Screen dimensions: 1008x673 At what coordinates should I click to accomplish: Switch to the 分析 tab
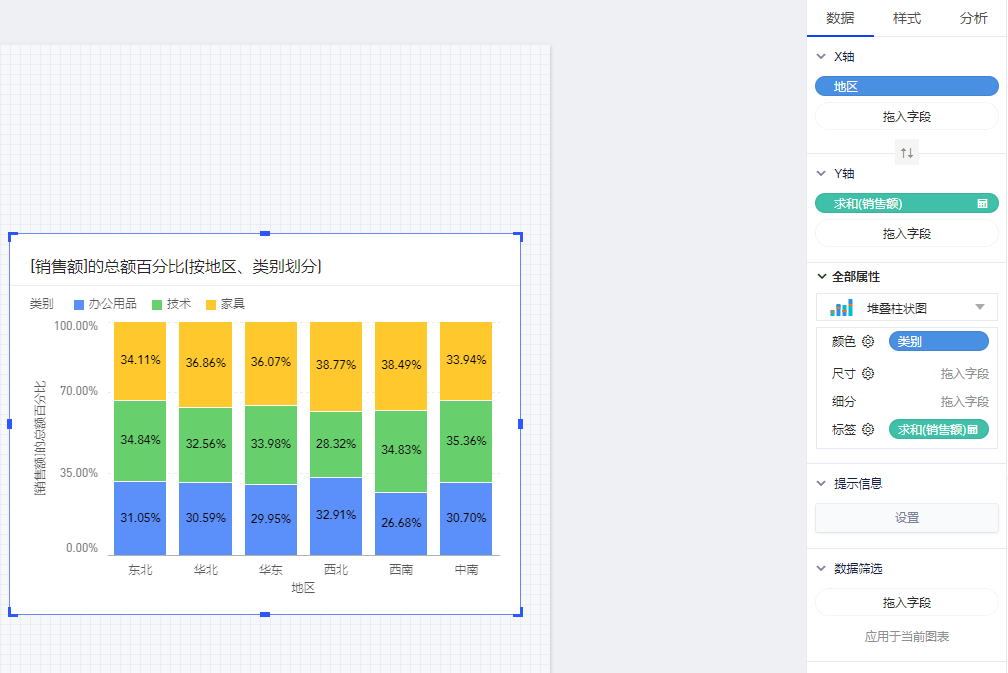[973, 18]
